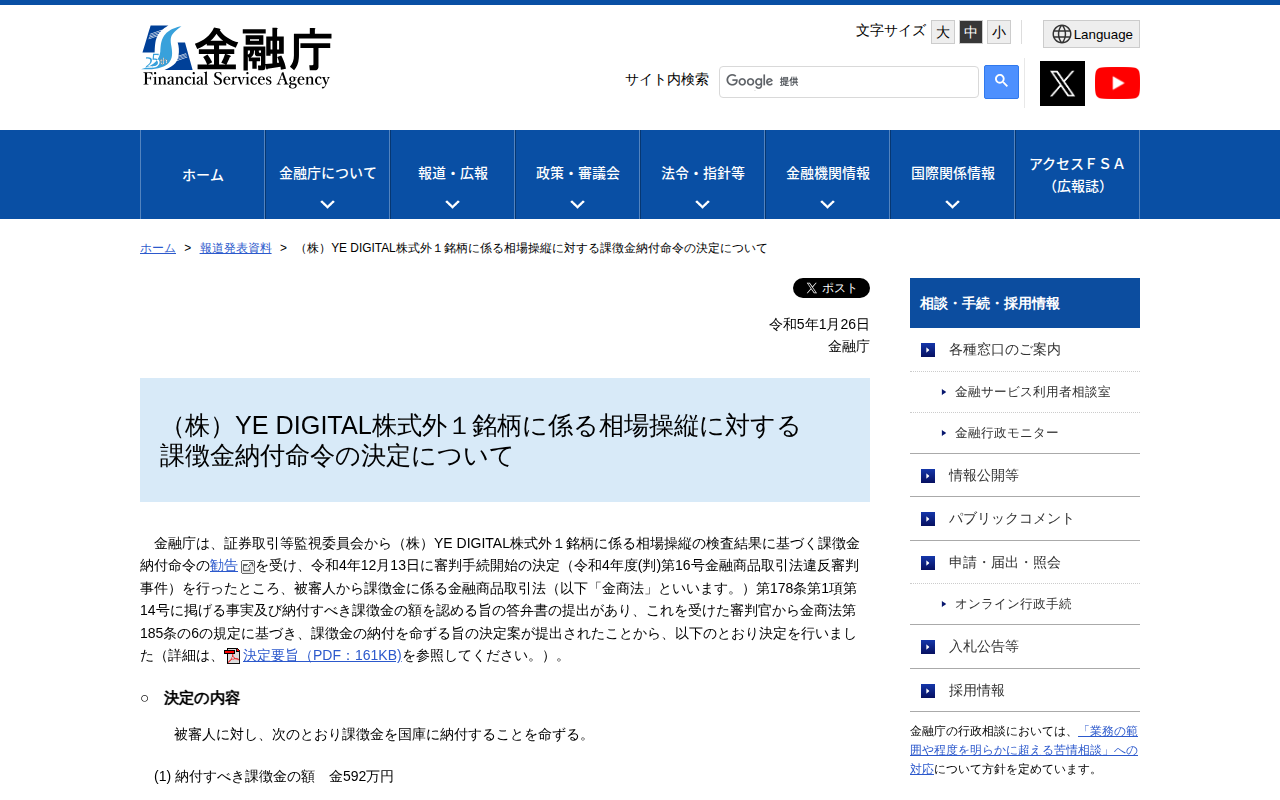
Task: Click the 決定の内容 heading text
Action: (202, 698)
